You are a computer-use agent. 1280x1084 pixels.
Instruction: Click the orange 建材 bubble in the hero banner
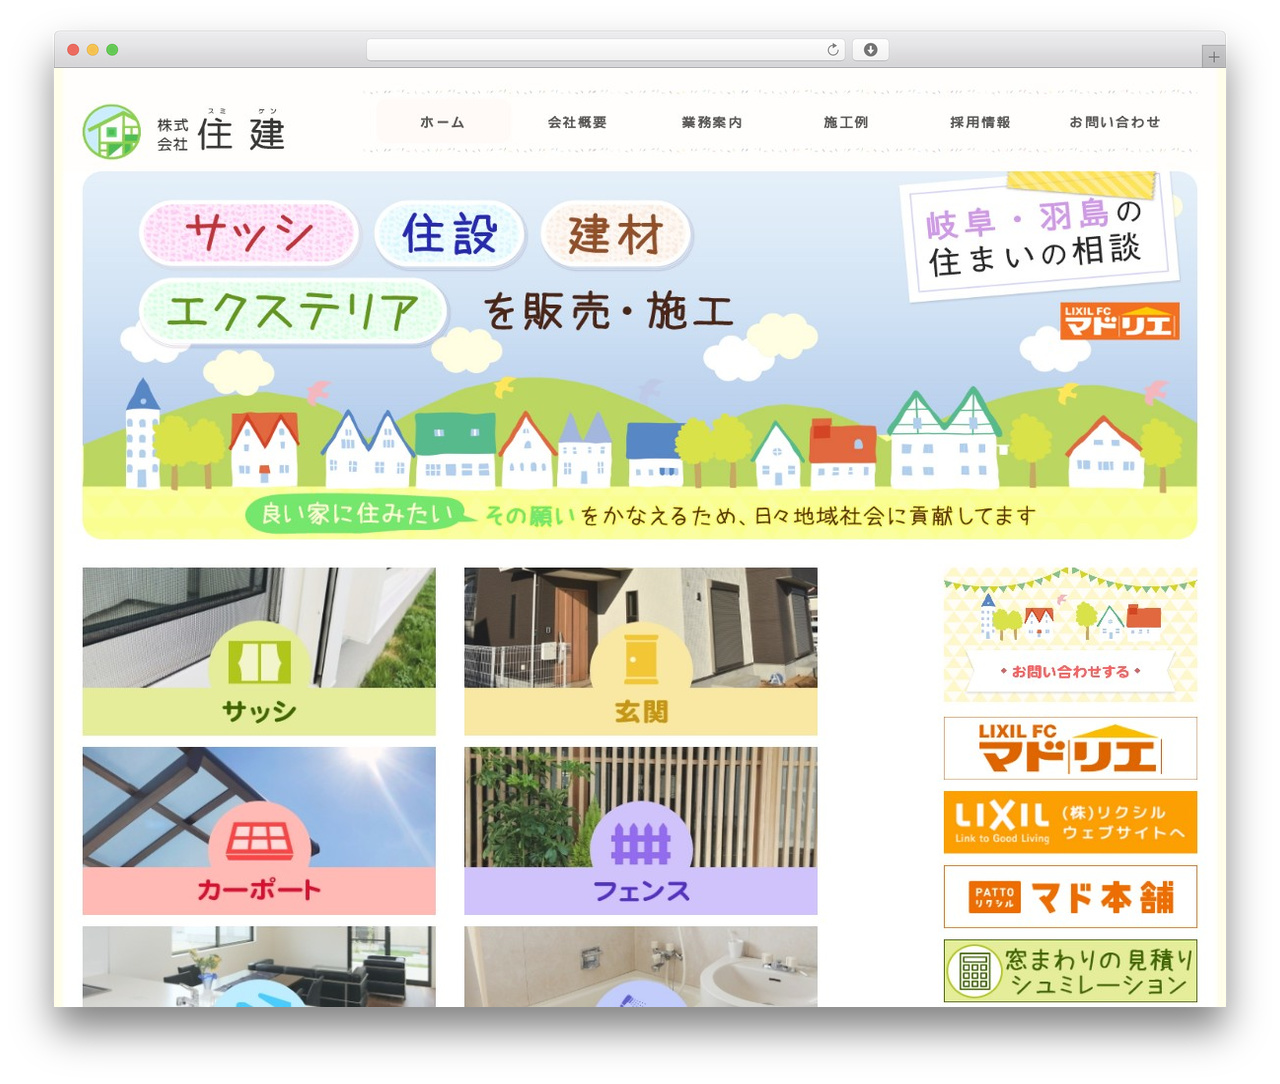[x=616, y=235]
